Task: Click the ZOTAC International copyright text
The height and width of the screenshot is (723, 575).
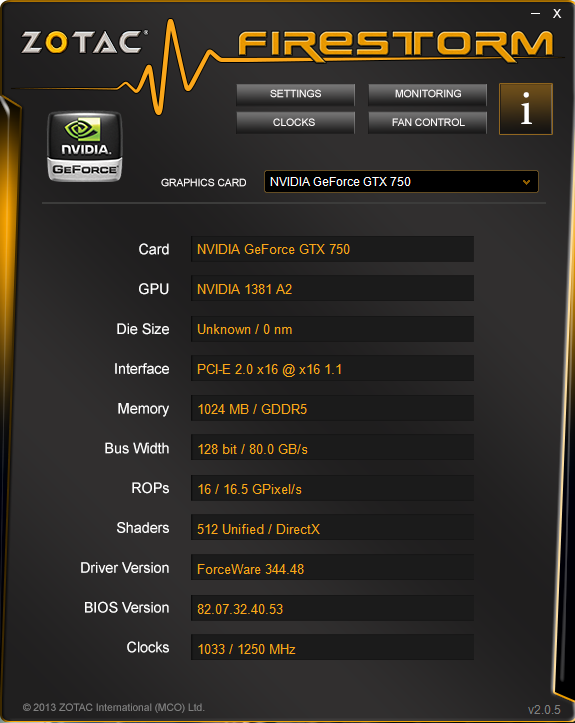Action: (x=113, y=707)
